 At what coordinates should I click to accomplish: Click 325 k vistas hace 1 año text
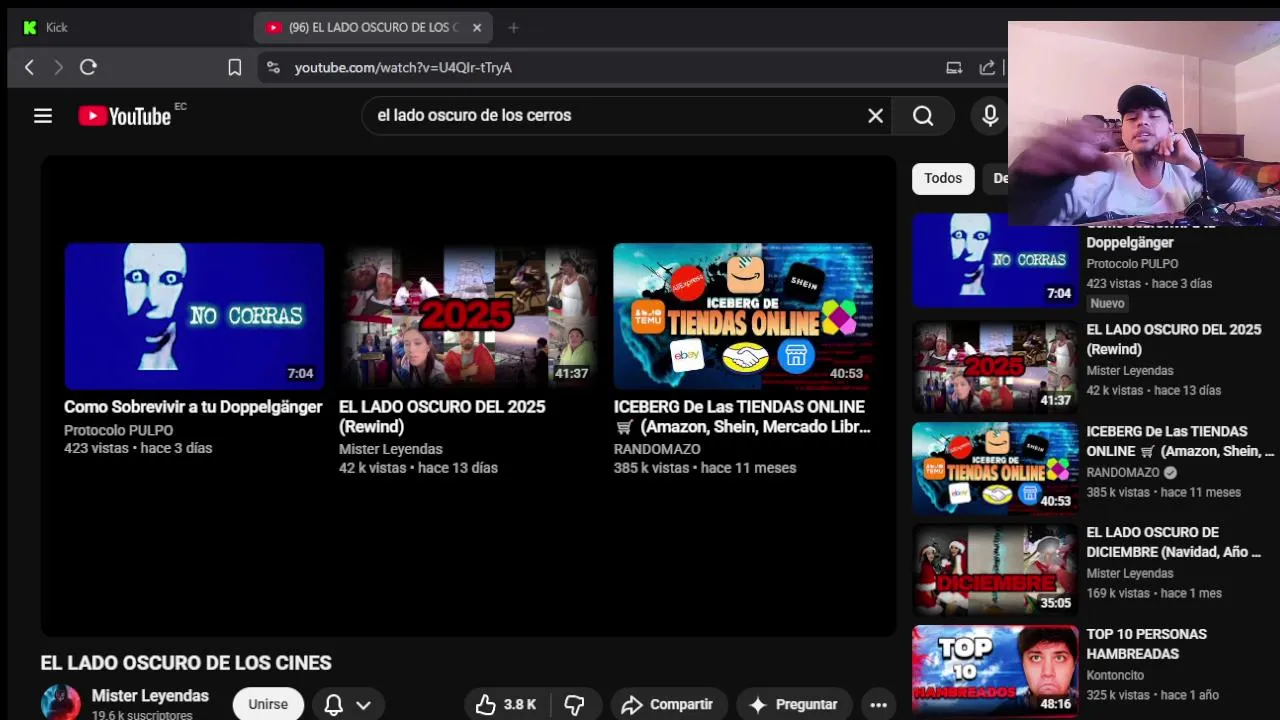click(1153, 695)
